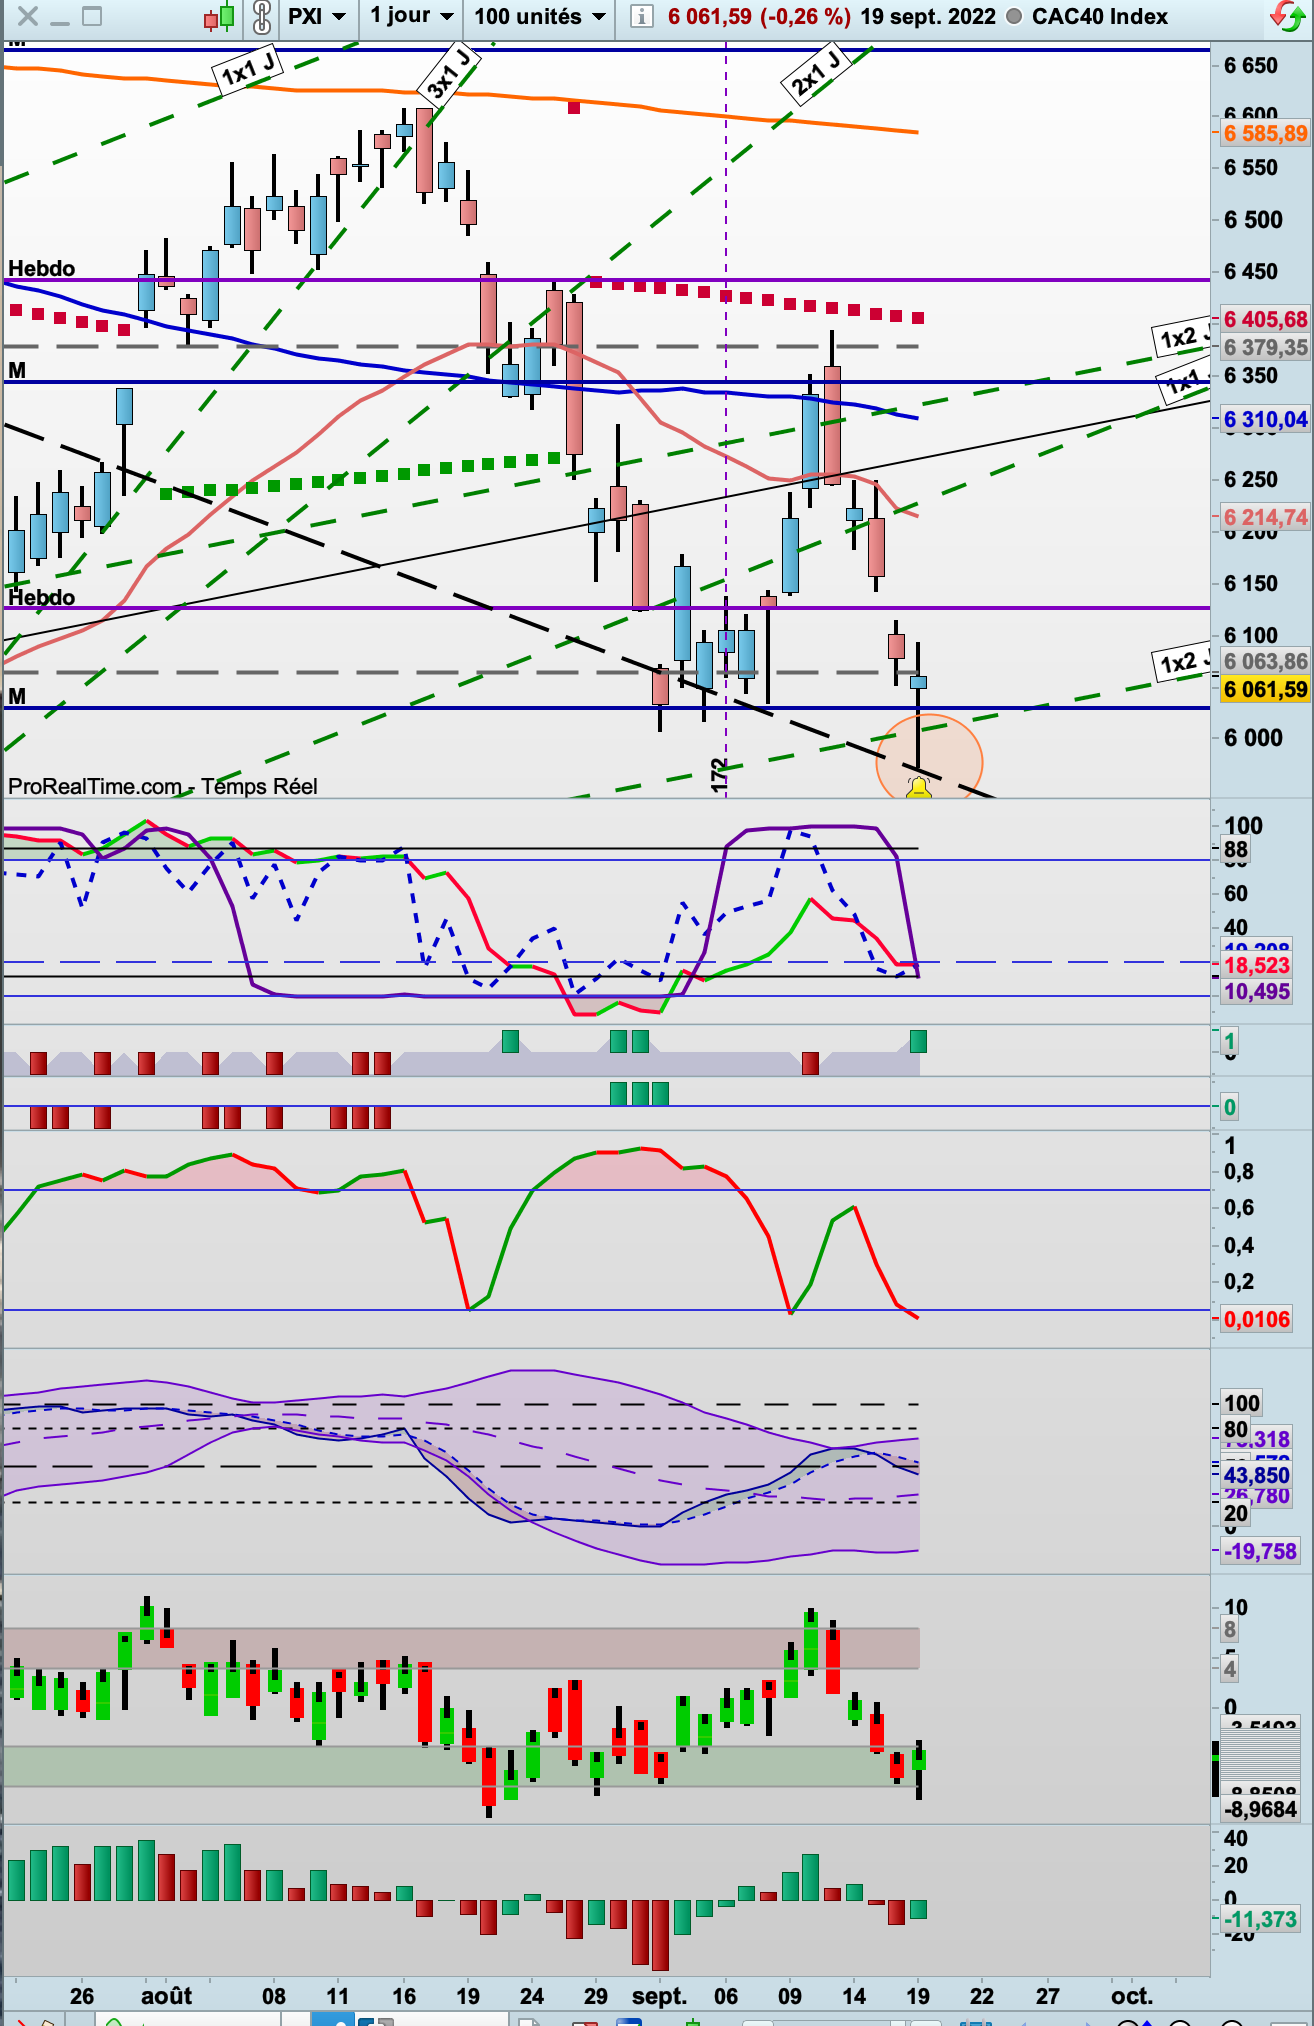This screenshot has height=2026, width=1314.
Task: Open the PXI ticker dropdown
Action: click(x=316, y=17)
